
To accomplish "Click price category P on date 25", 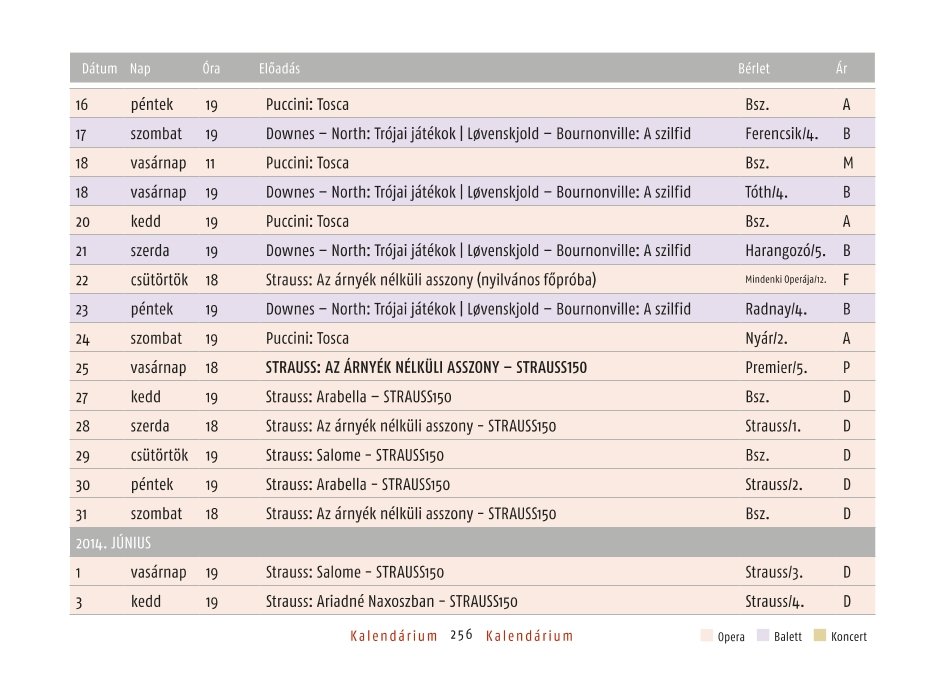I will click(846, 368).
